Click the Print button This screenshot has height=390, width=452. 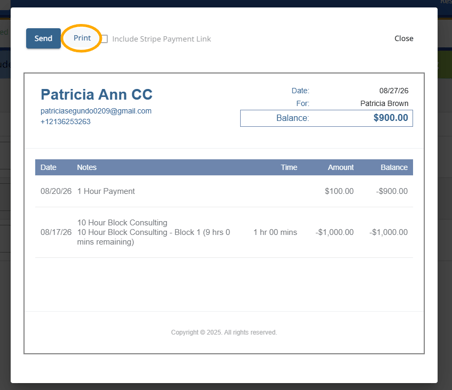click(x=82, y=38)
